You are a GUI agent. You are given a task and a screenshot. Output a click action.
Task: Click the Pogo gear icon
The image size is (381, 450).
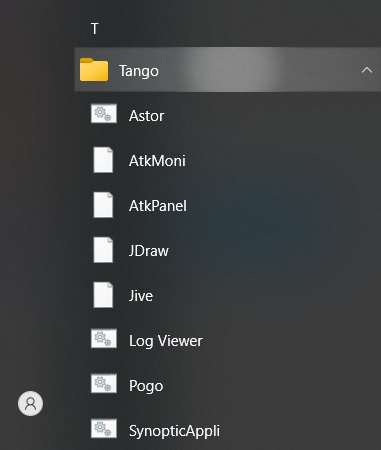coord(104,384)
